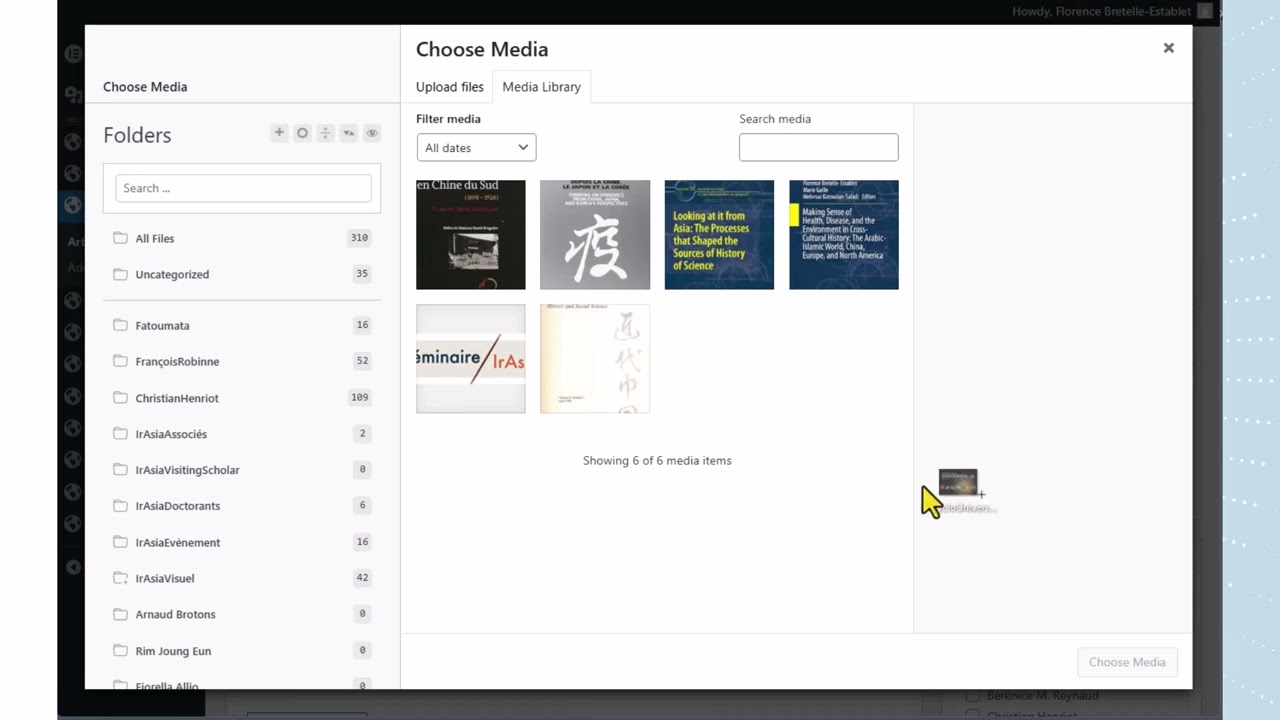This screenshot has width=1280, height=720.
Task: Click the 310 count badge for All Files
Action: pos(359,238)
